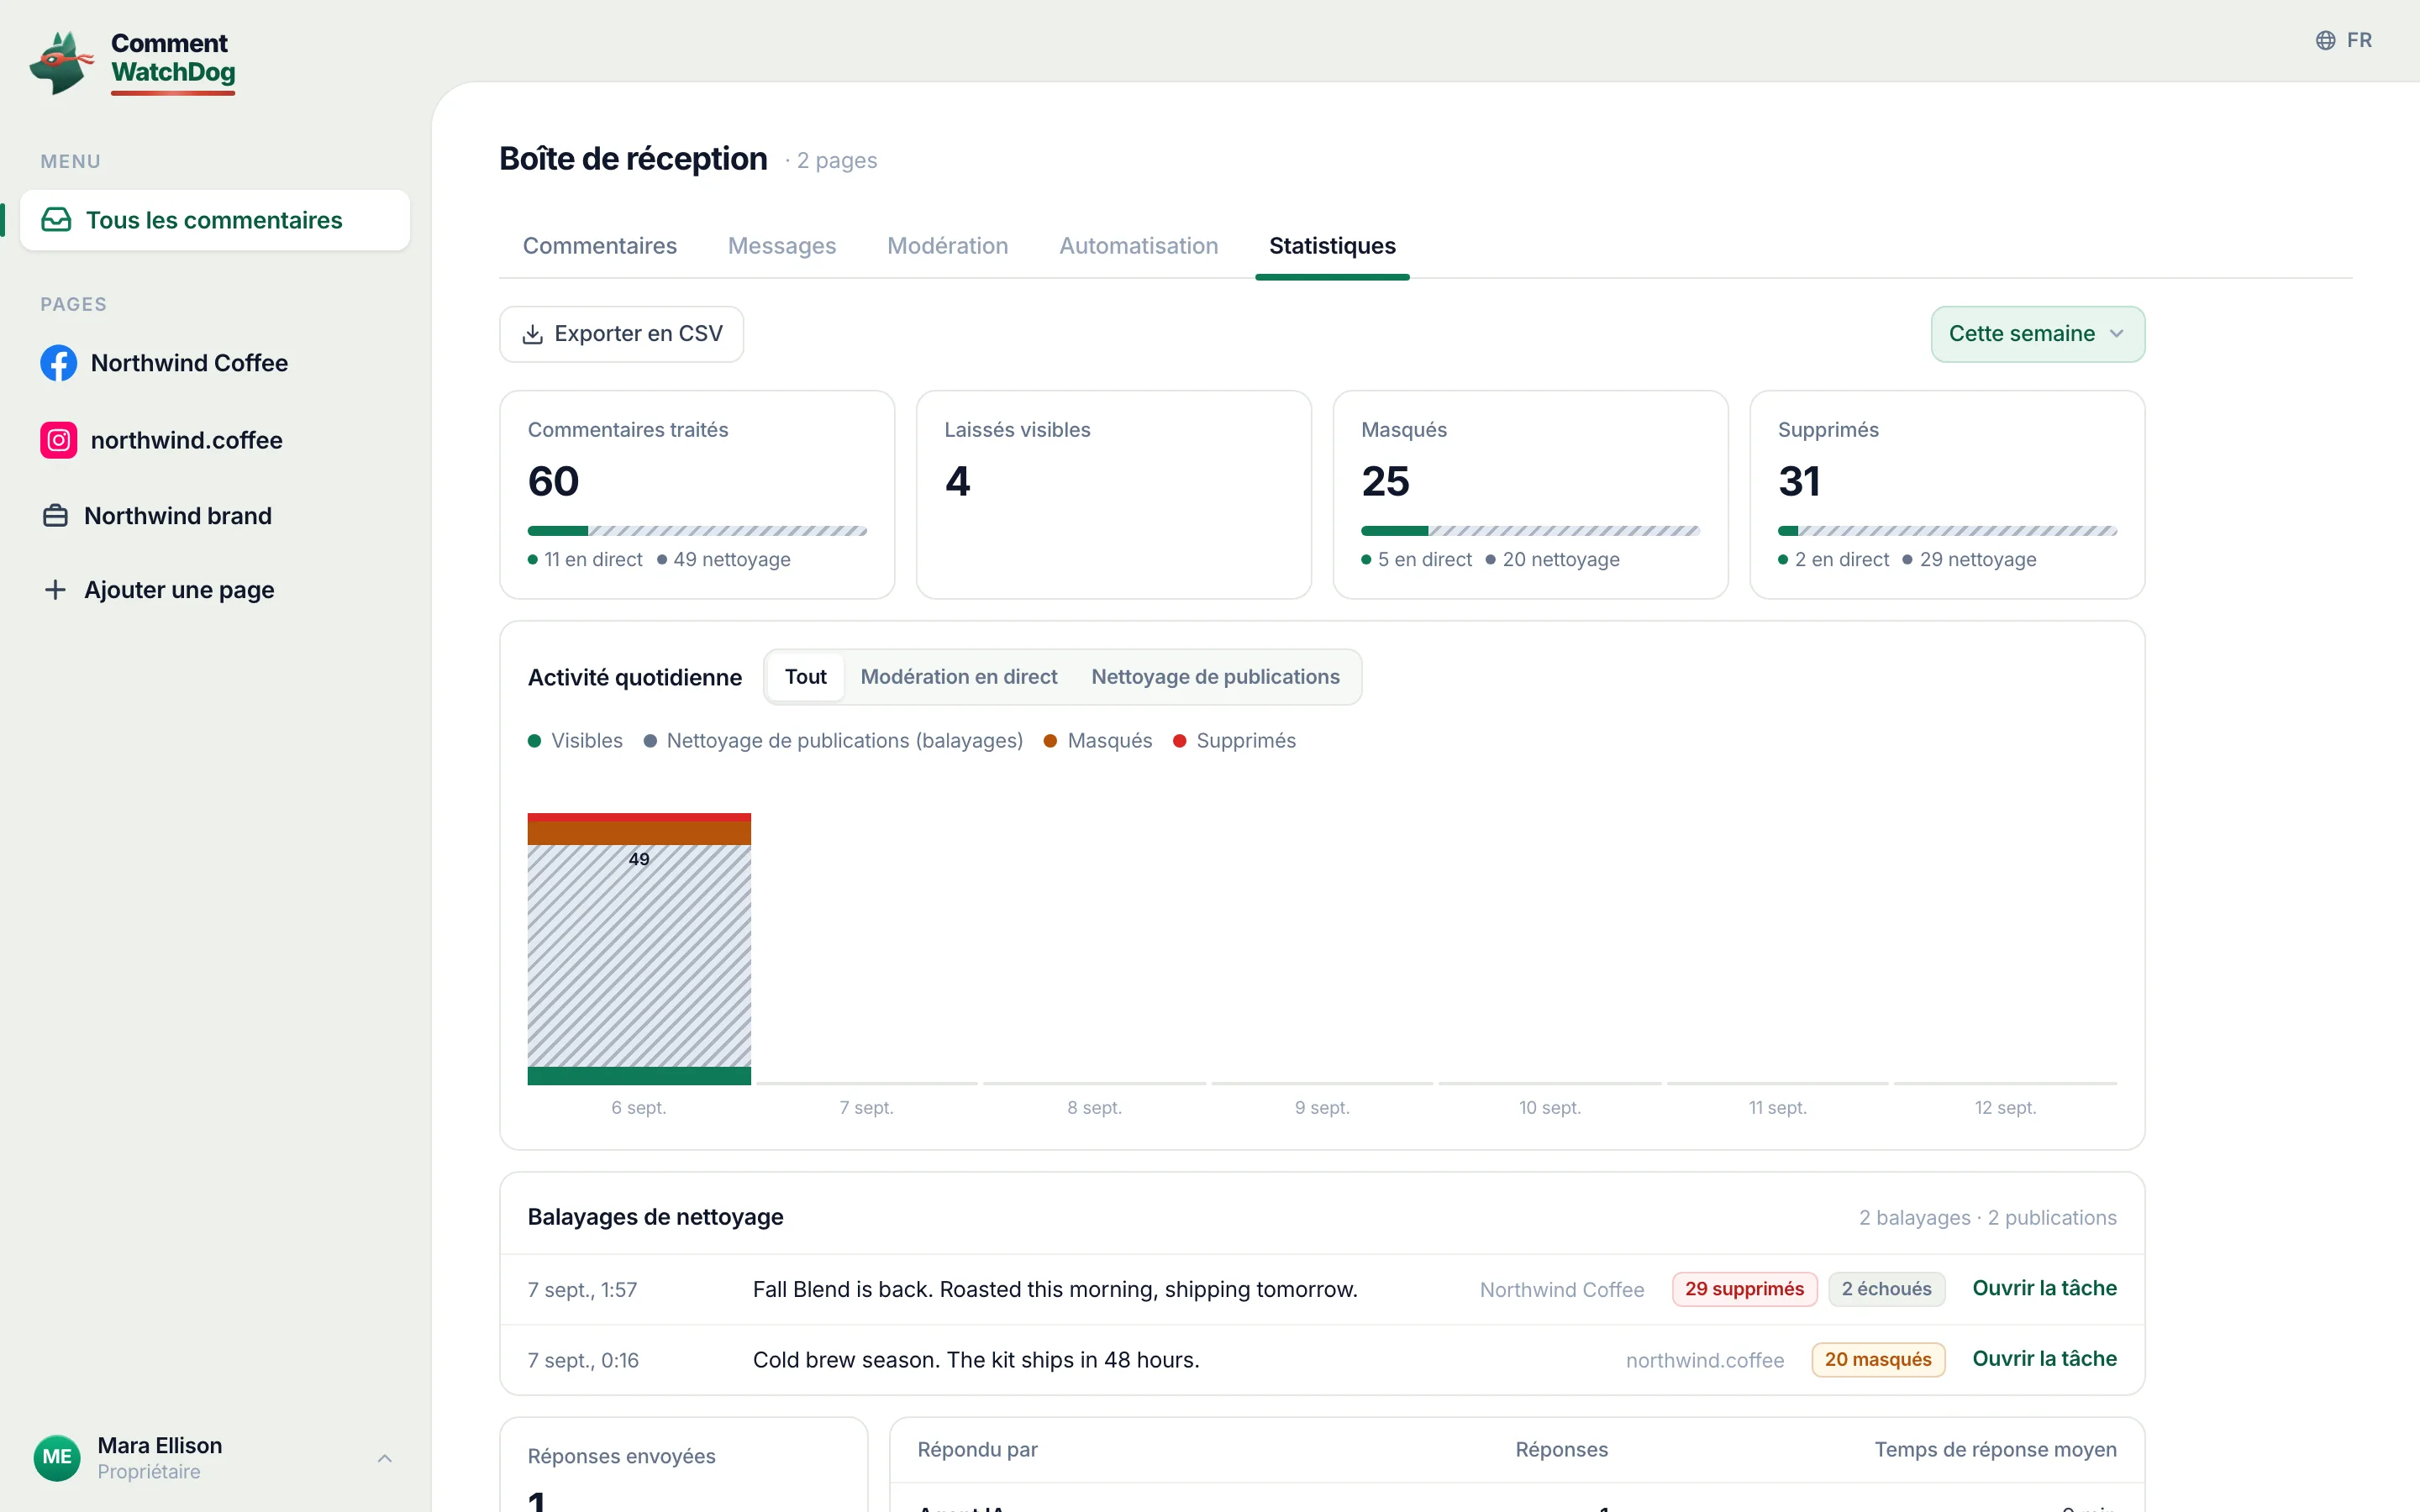The image size is (2420, 1512).
Task: Click the globe language icon
Action: tap(2326, 40)
